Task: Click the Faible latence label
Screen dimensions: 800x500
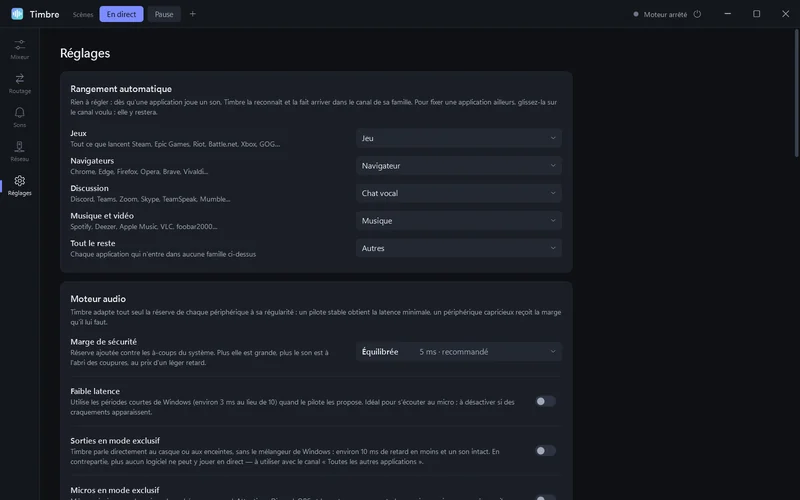Action: (95, 391)
